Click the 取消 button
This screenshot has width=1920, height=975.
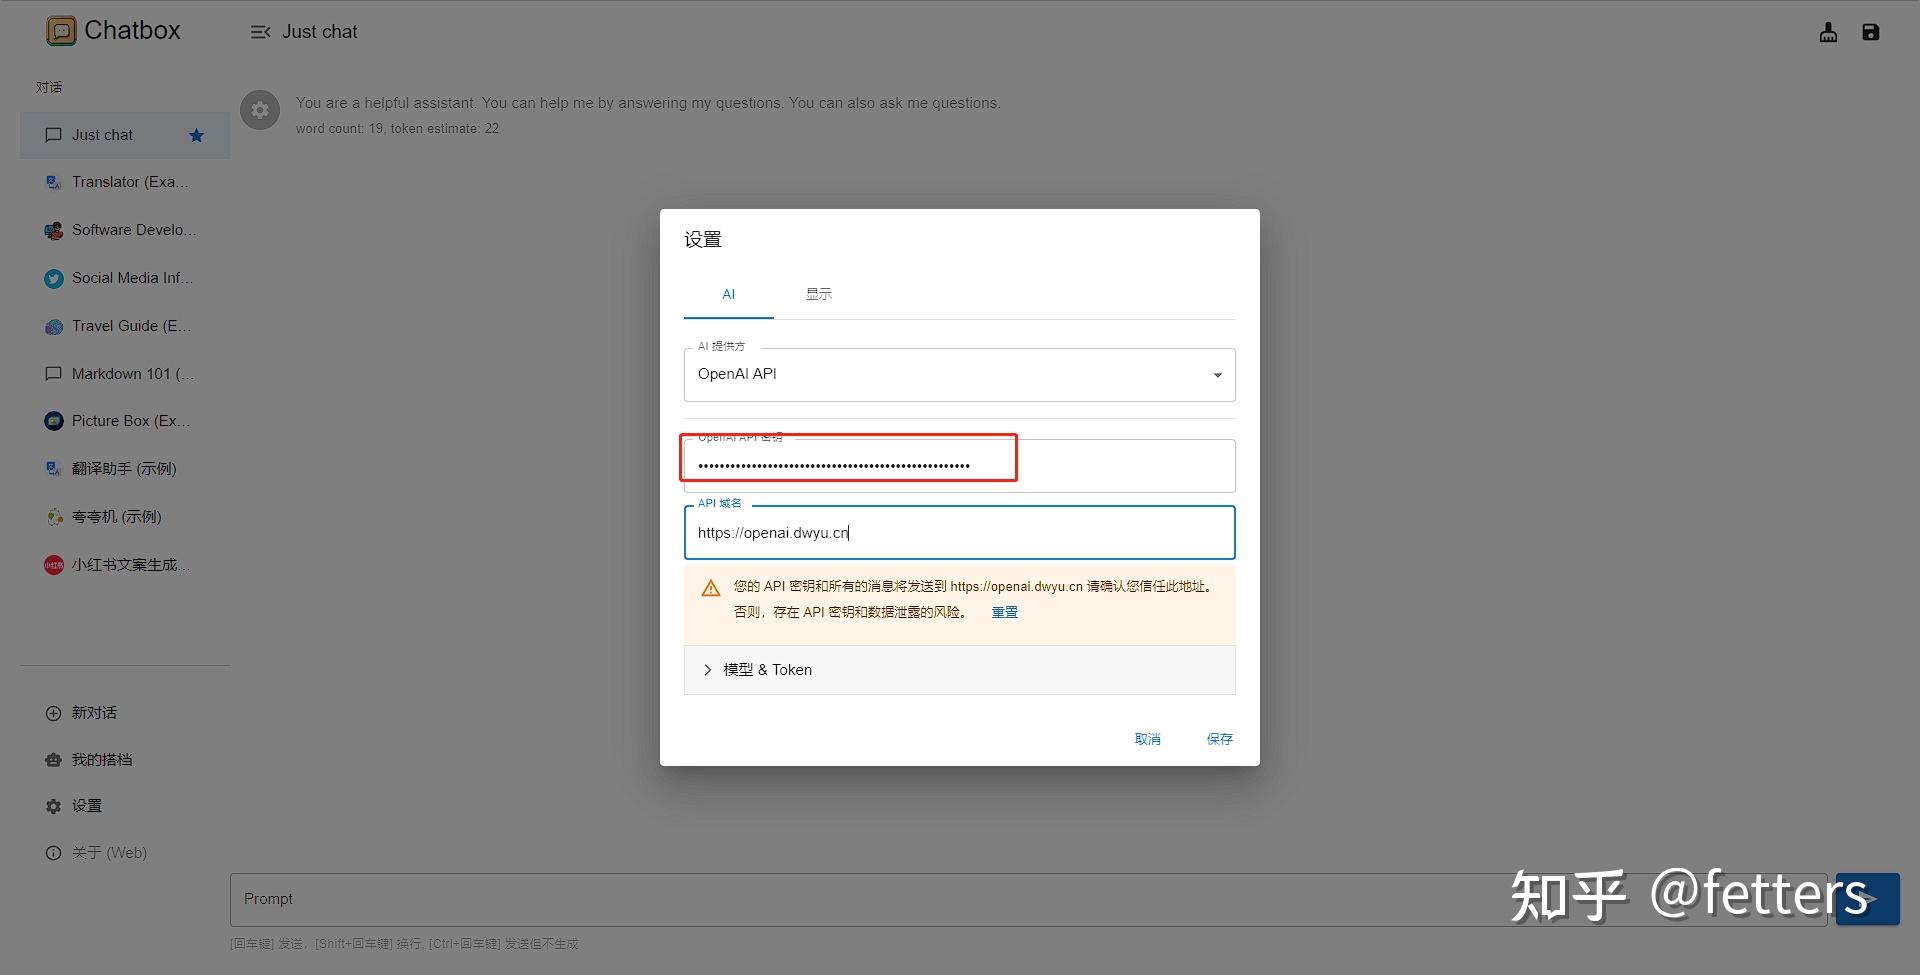pos(1148,738)
